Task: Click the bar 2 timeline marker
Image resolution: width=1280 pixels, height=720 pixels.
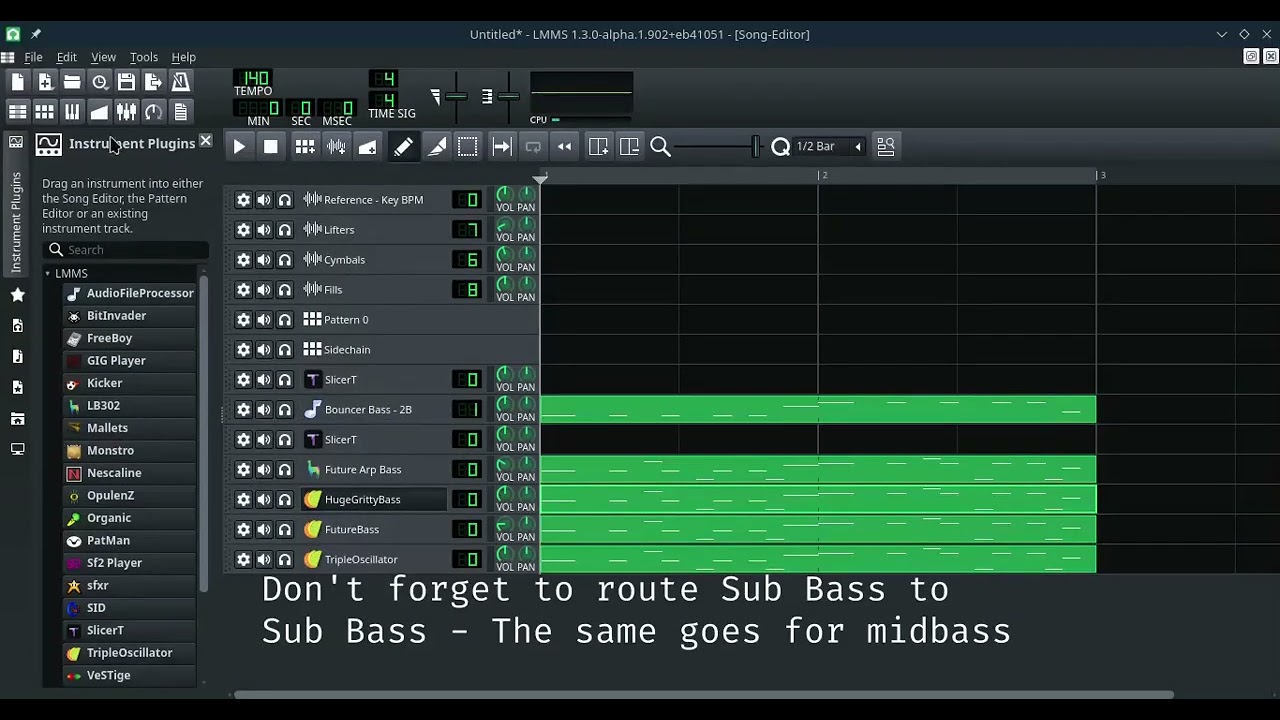Action: point(822,176)
